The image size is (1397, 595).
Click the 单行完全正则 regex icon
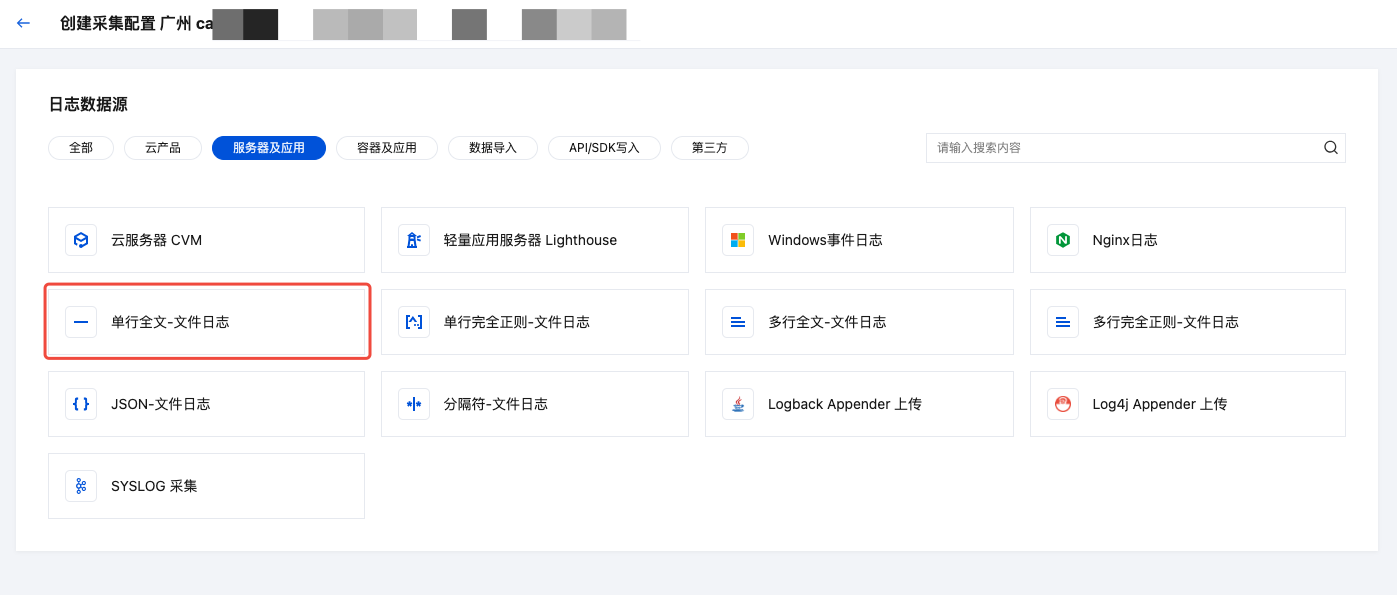413,322
